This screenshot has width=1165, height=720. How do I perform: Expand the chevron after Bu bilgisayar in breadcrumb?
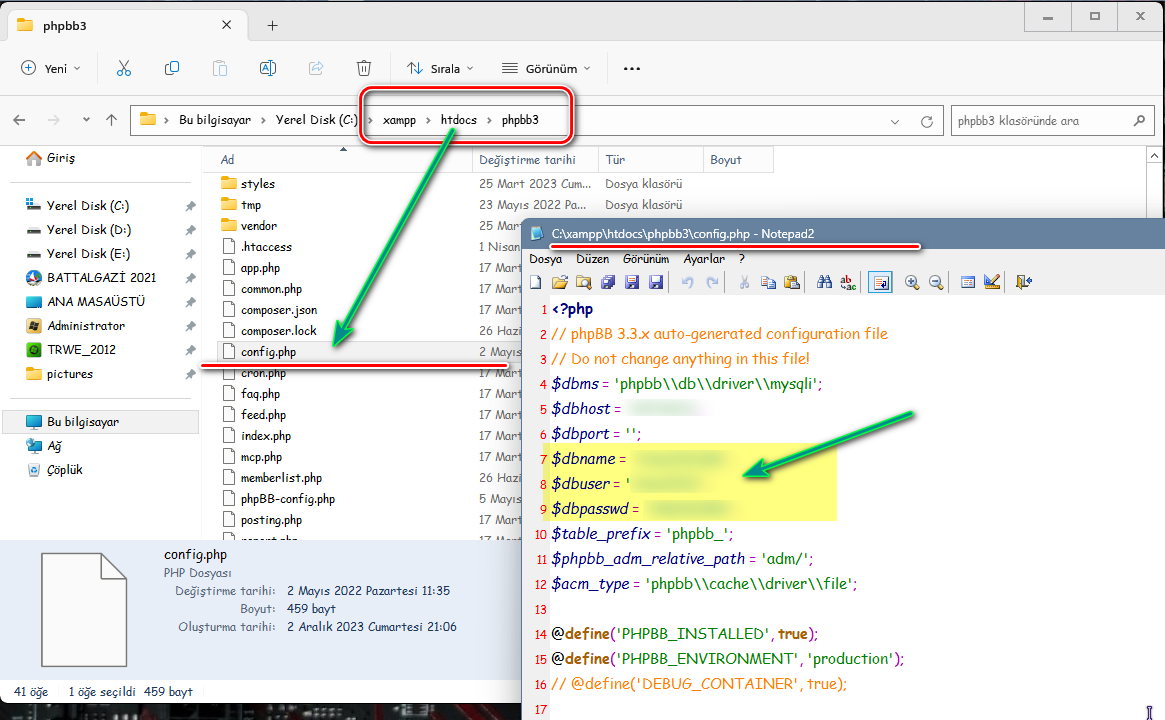click(263, 120)
